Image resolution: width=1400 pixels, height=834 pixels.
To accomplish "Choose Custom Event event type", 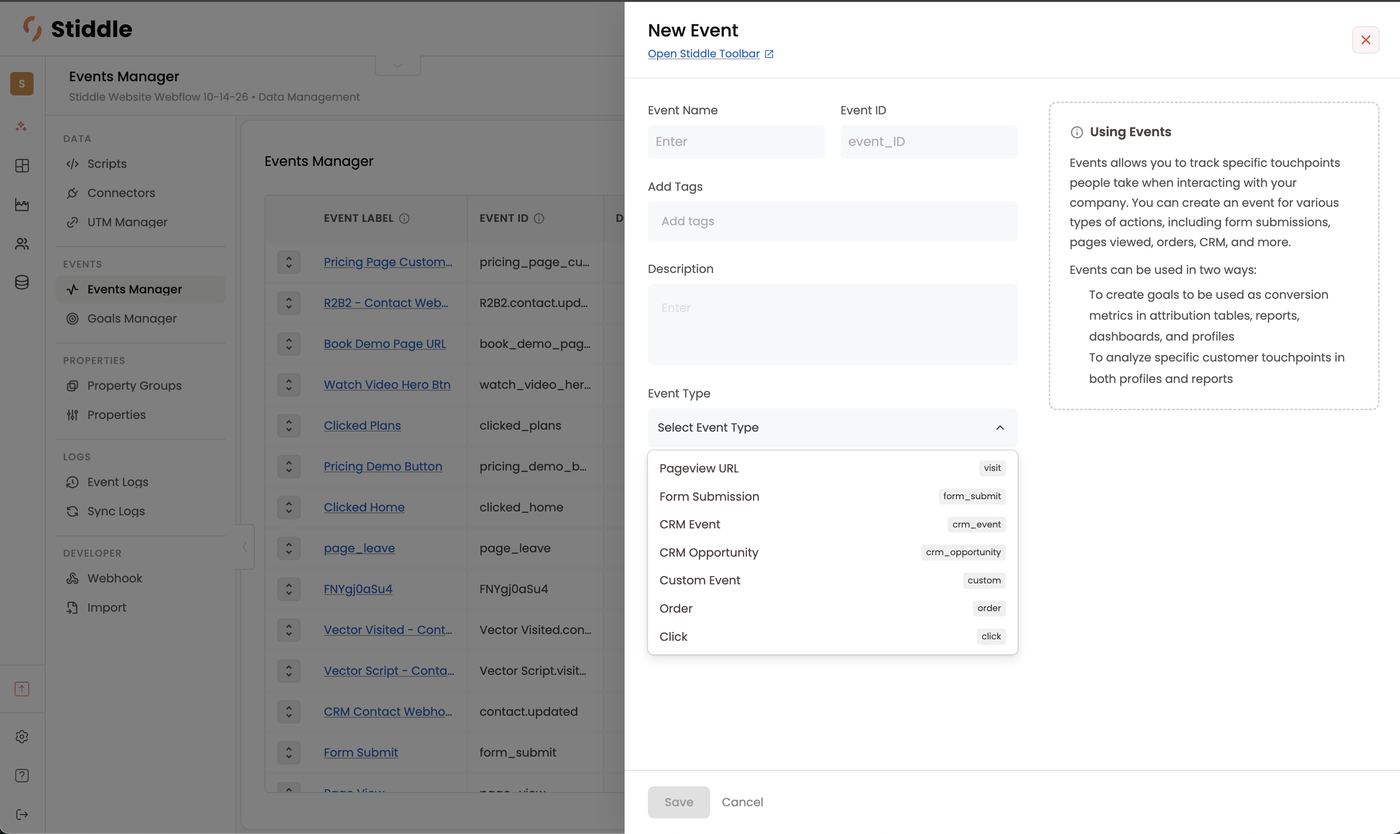I will (833, 580).
